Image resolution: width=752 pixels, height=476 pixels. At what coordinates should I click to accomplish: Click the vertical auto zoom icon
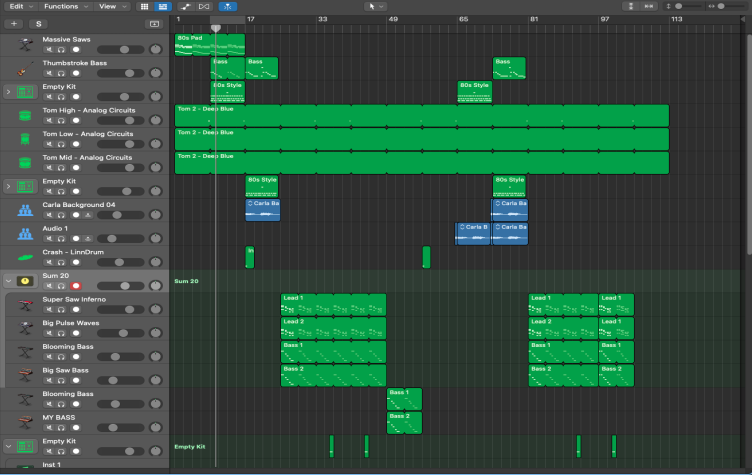pos(631,6)
